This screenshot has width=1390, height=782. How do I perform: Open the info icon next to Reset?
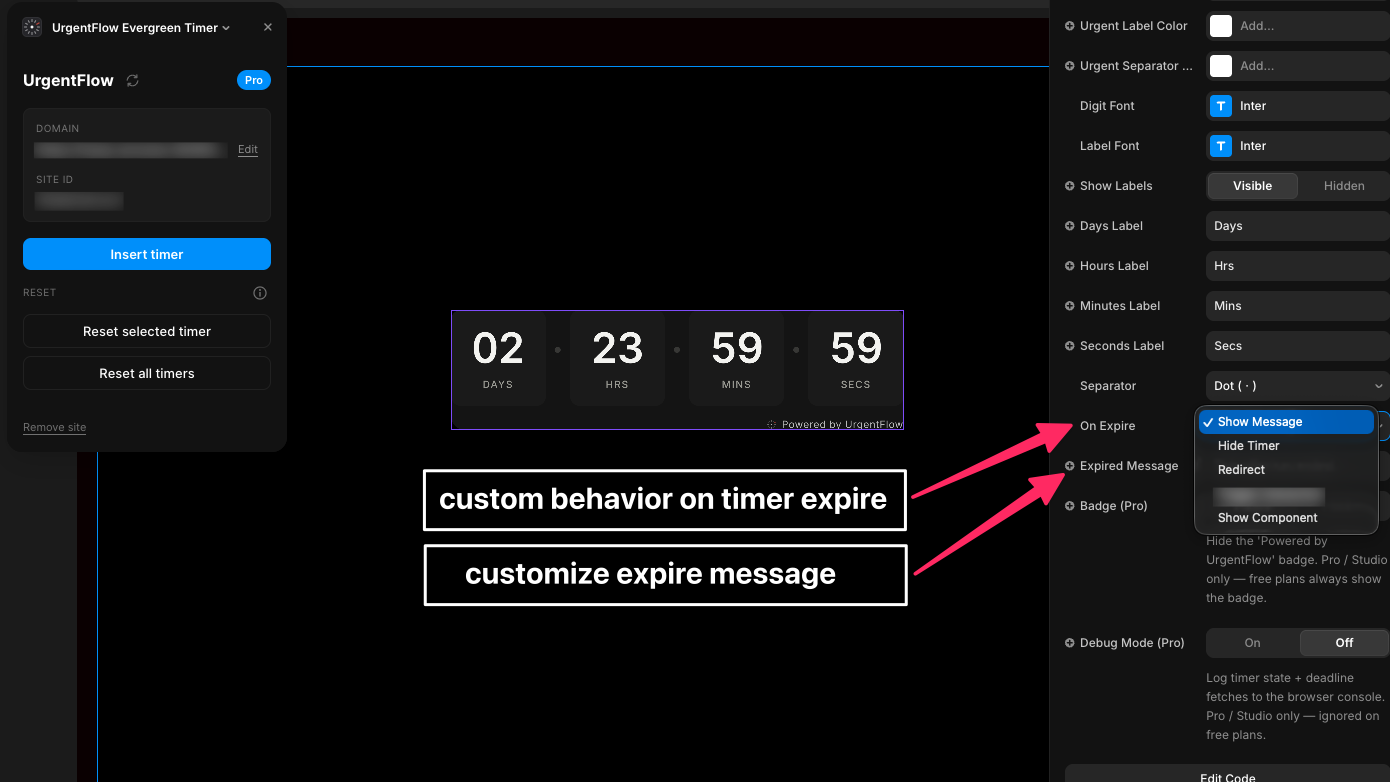[x=260, y=293]
